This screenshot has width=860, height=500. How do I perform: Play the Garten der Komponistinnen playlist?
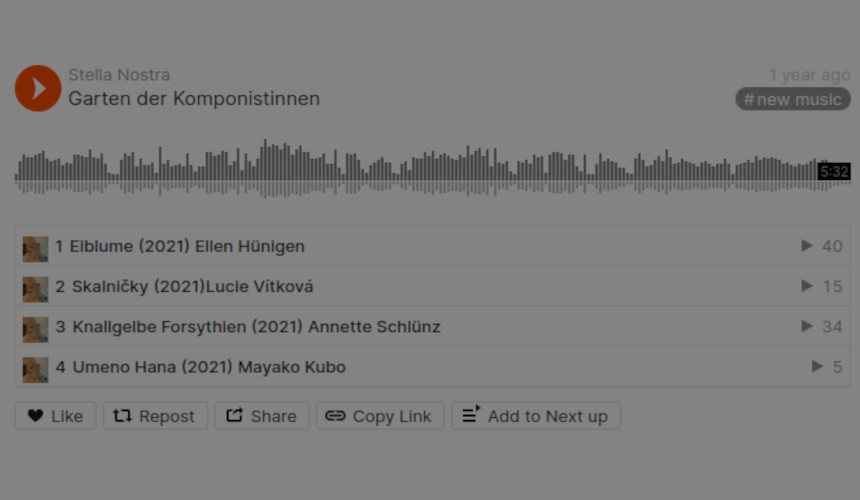(x=38, y=88)
